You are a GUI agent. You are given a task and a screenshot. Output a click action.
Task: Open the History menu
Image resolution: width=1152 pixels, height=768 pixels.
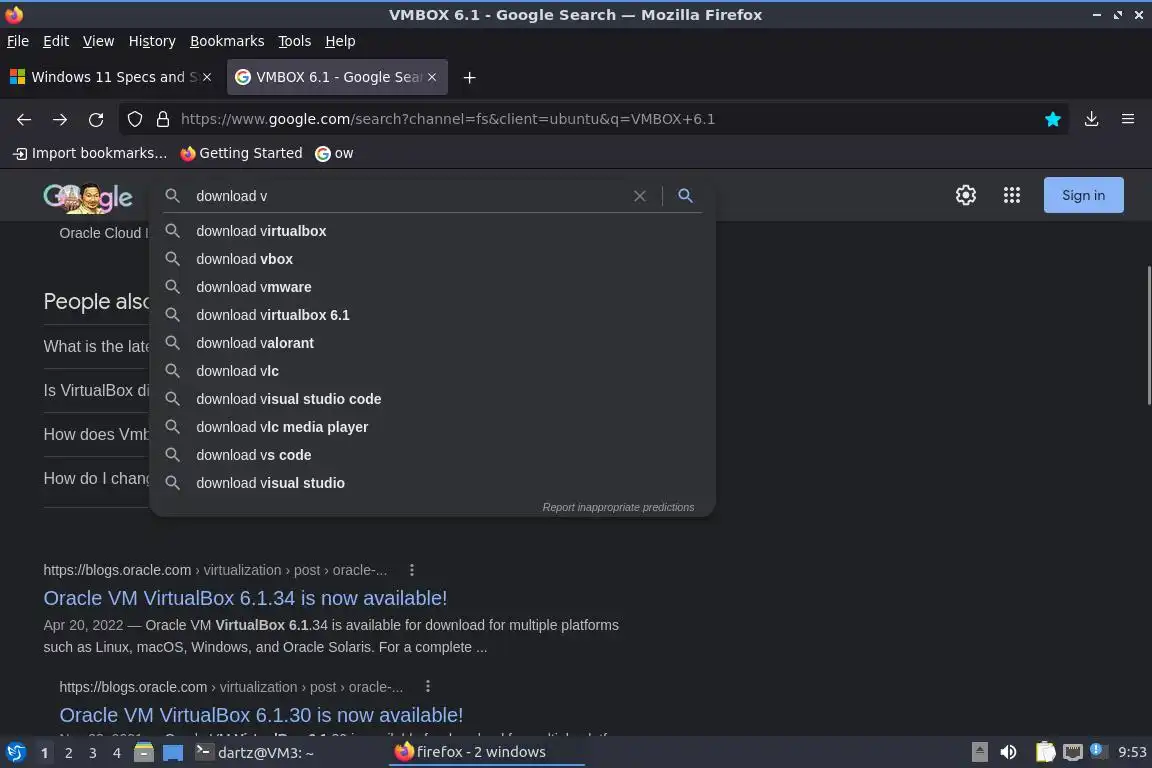click(152, 41)
